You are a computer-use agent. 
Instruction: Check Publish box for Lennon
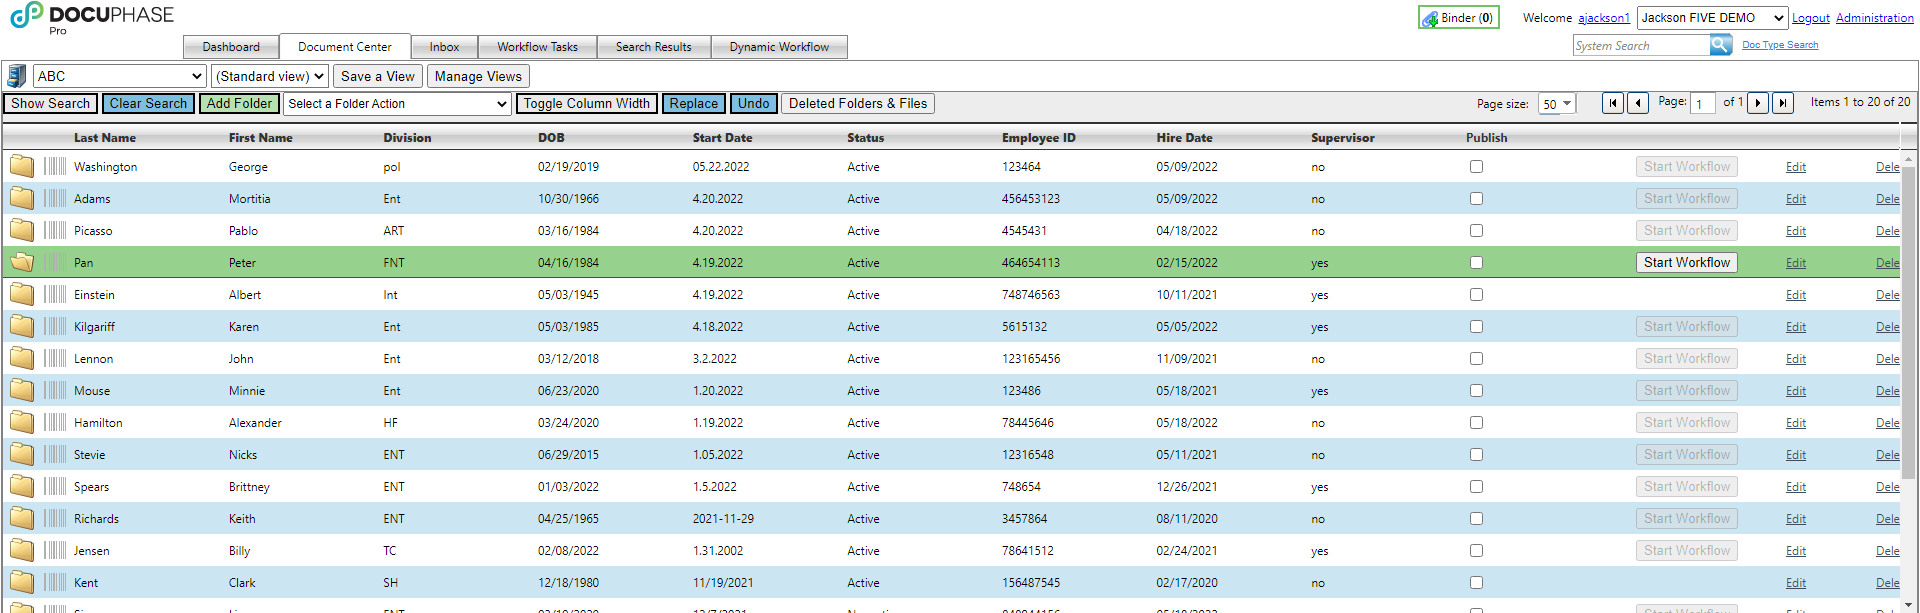[x=1476, y=359]
